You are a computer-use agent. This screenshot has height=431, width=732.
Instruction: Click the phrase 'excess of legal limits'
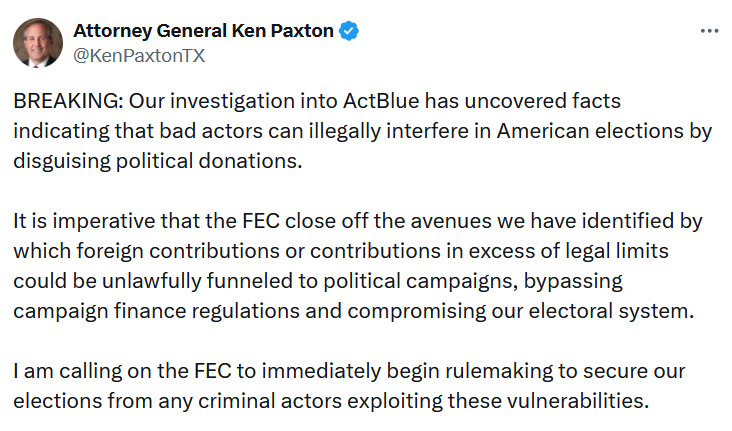pos(569,251)
